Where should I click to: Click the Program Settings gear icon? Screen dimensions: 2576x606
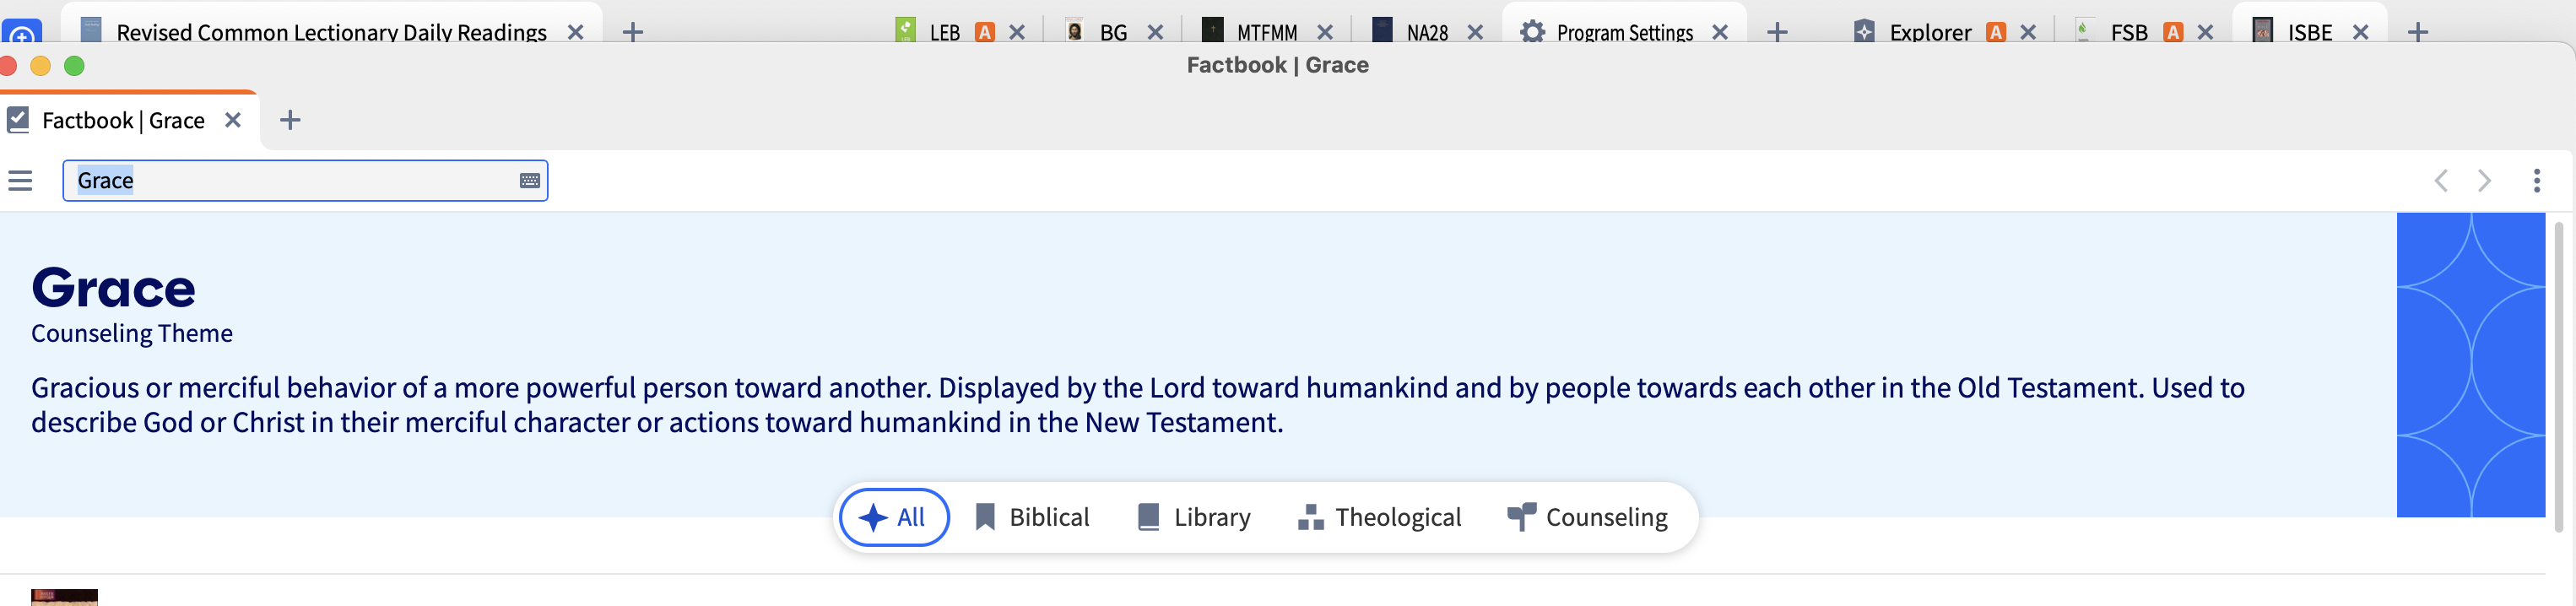(1532, 32)
